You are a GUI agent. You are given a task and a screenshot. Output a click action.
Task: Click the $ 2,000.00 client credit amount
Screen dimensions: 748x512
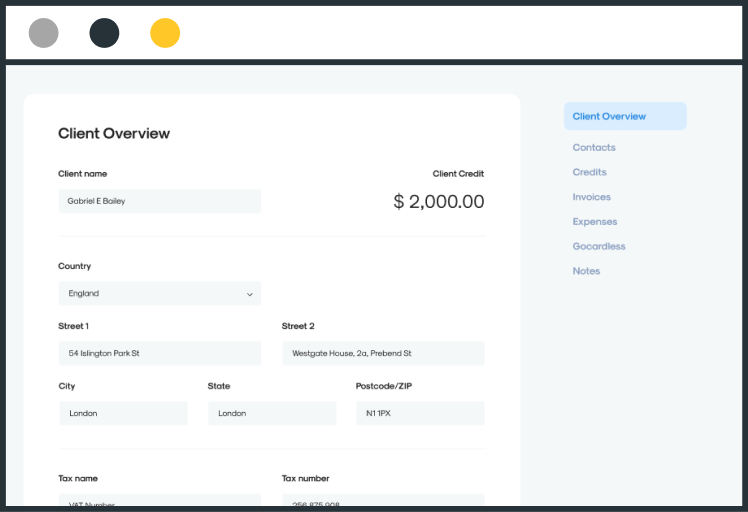pos(438,201)
